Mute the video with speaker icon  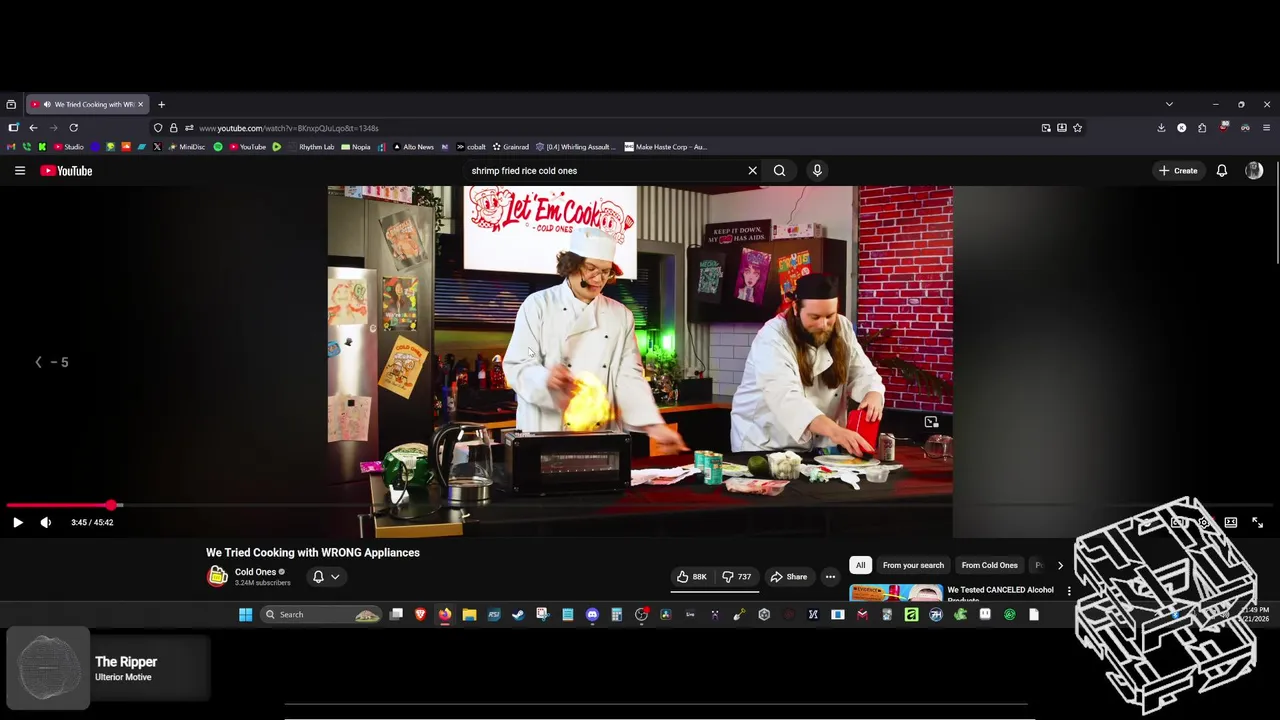pos(45,522)
